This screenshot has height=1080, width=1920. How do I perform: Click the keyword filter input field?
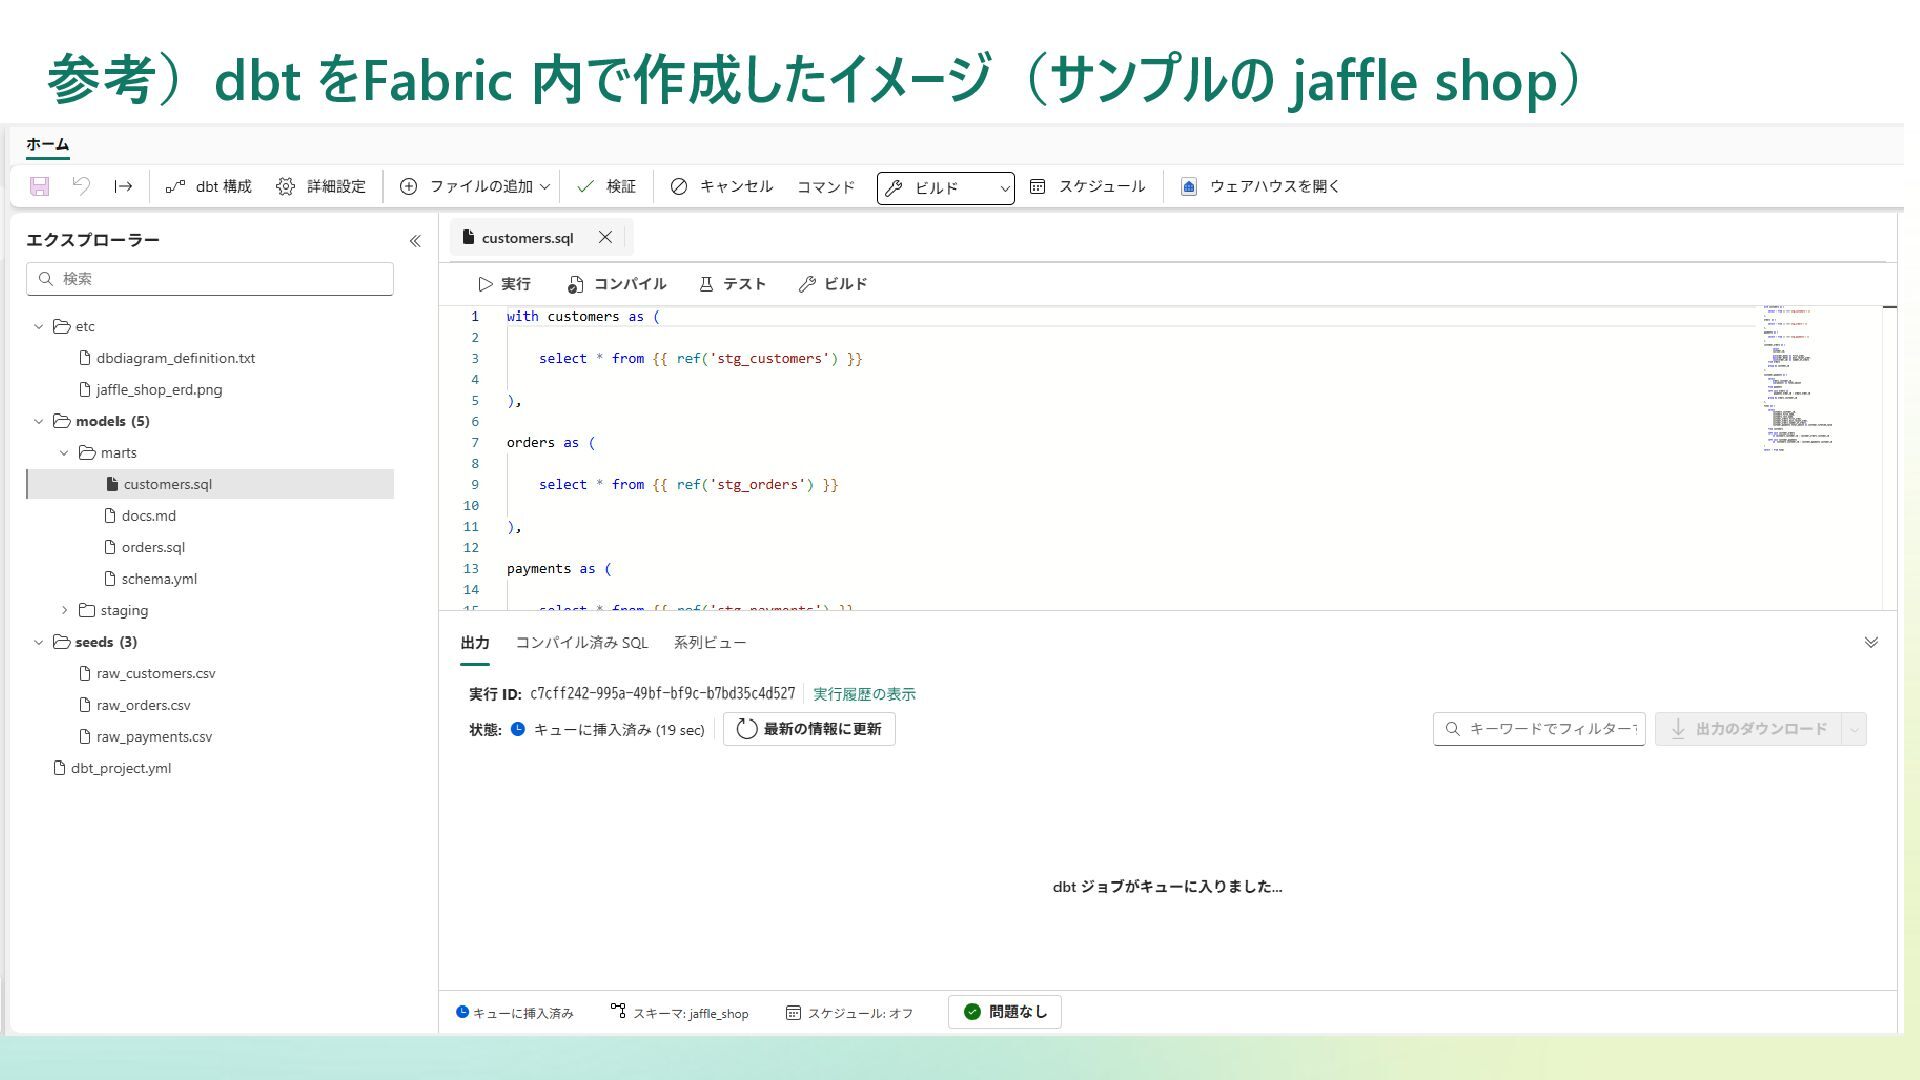(x=1539, y=730)
